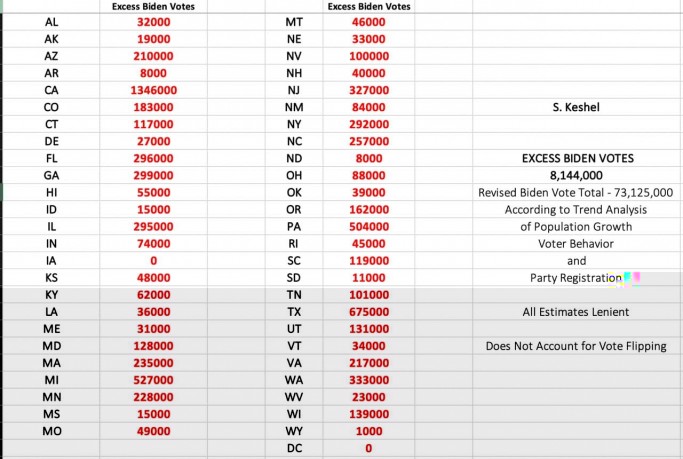Select the GA value 299000

click(x=154, y=175)
